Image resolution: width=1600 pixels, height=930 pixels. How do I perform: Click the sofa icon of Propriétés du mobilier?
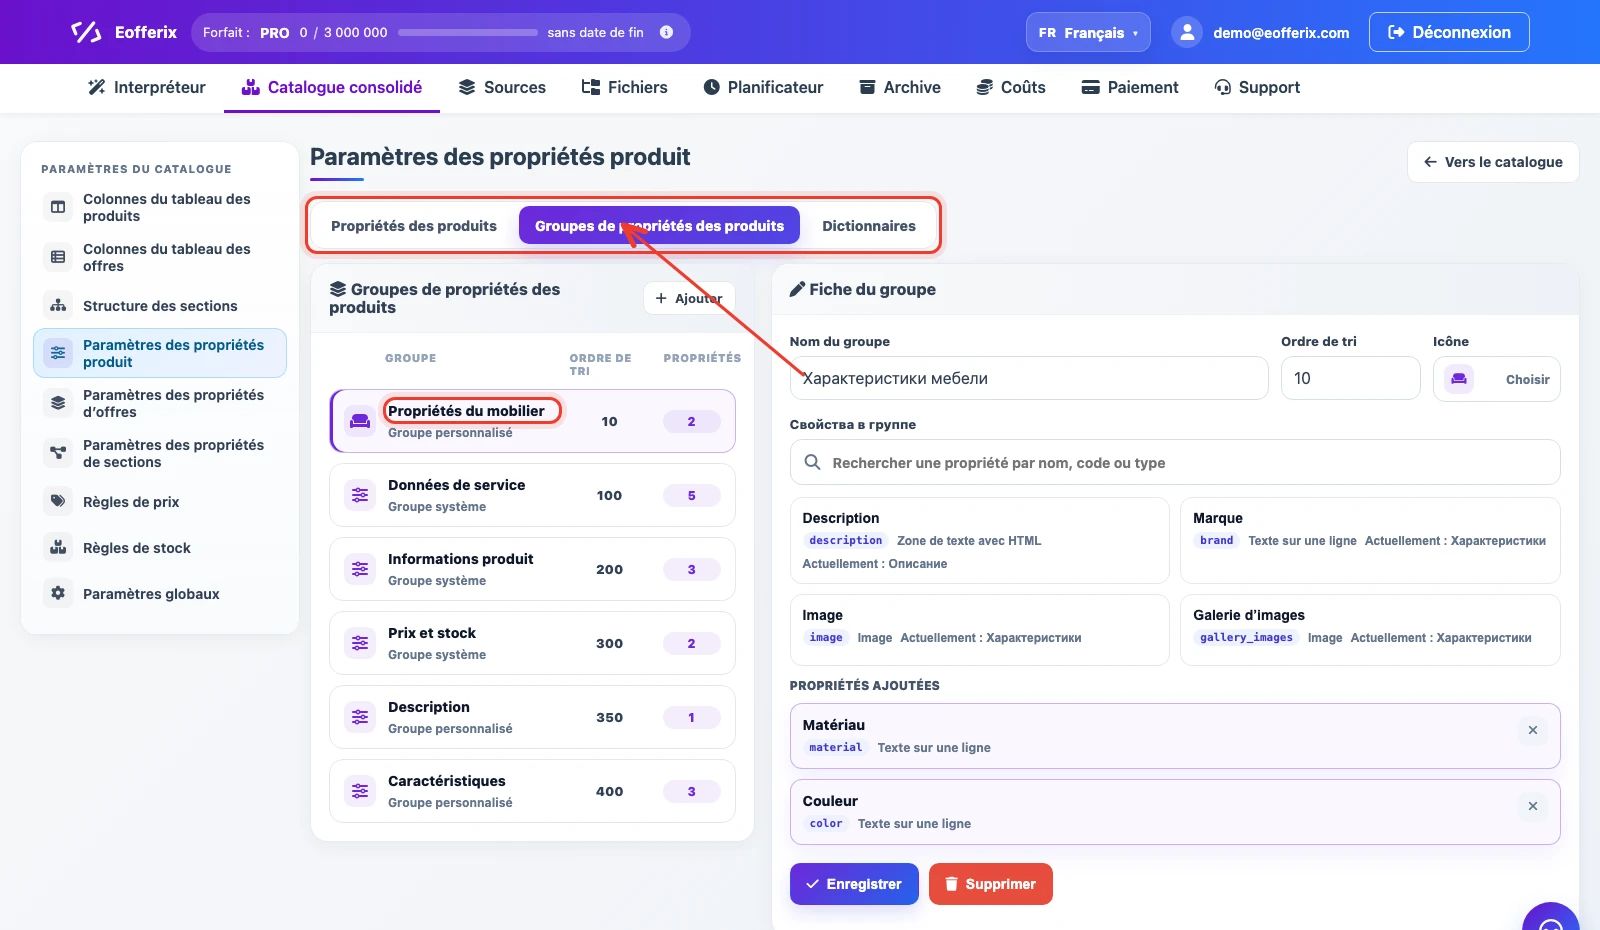[360, 421]
